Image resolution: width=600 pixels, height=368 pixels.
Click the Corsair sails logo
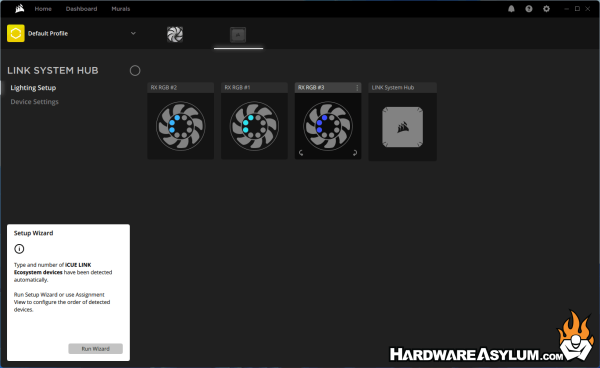pos(20,8)
